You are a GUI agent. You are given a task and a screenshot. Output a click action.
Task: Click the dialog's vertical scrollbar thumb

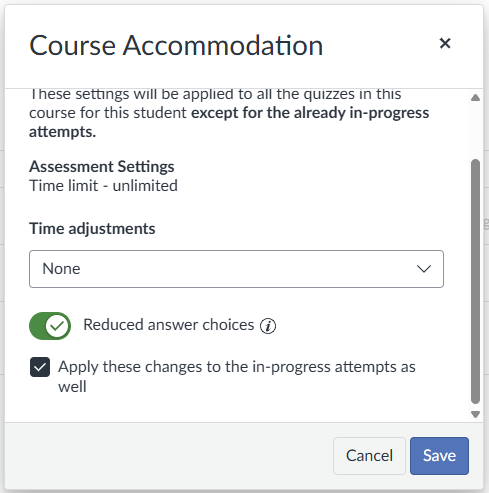tap(475, 282)
